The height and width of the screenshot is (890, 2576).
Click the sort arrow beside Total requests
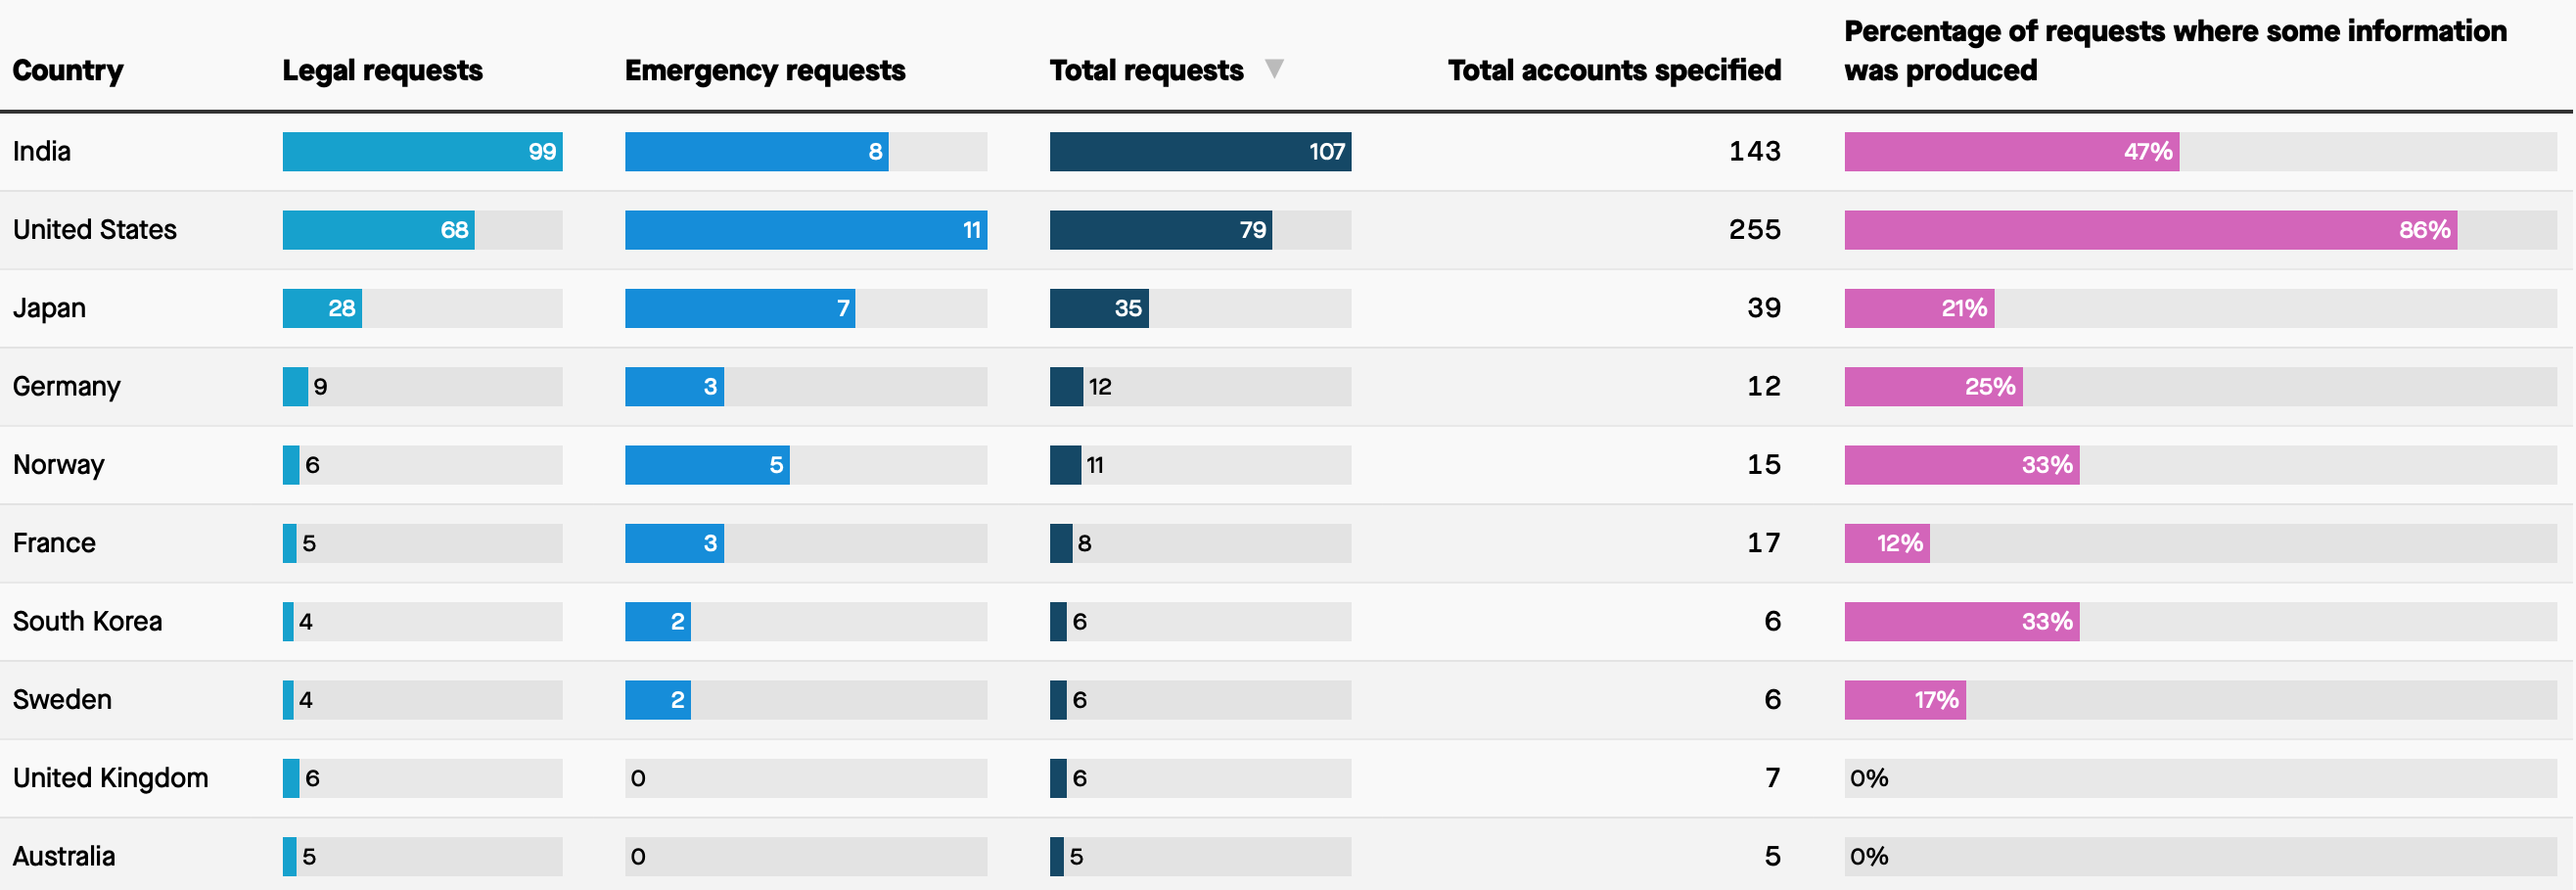[1273, 69]
